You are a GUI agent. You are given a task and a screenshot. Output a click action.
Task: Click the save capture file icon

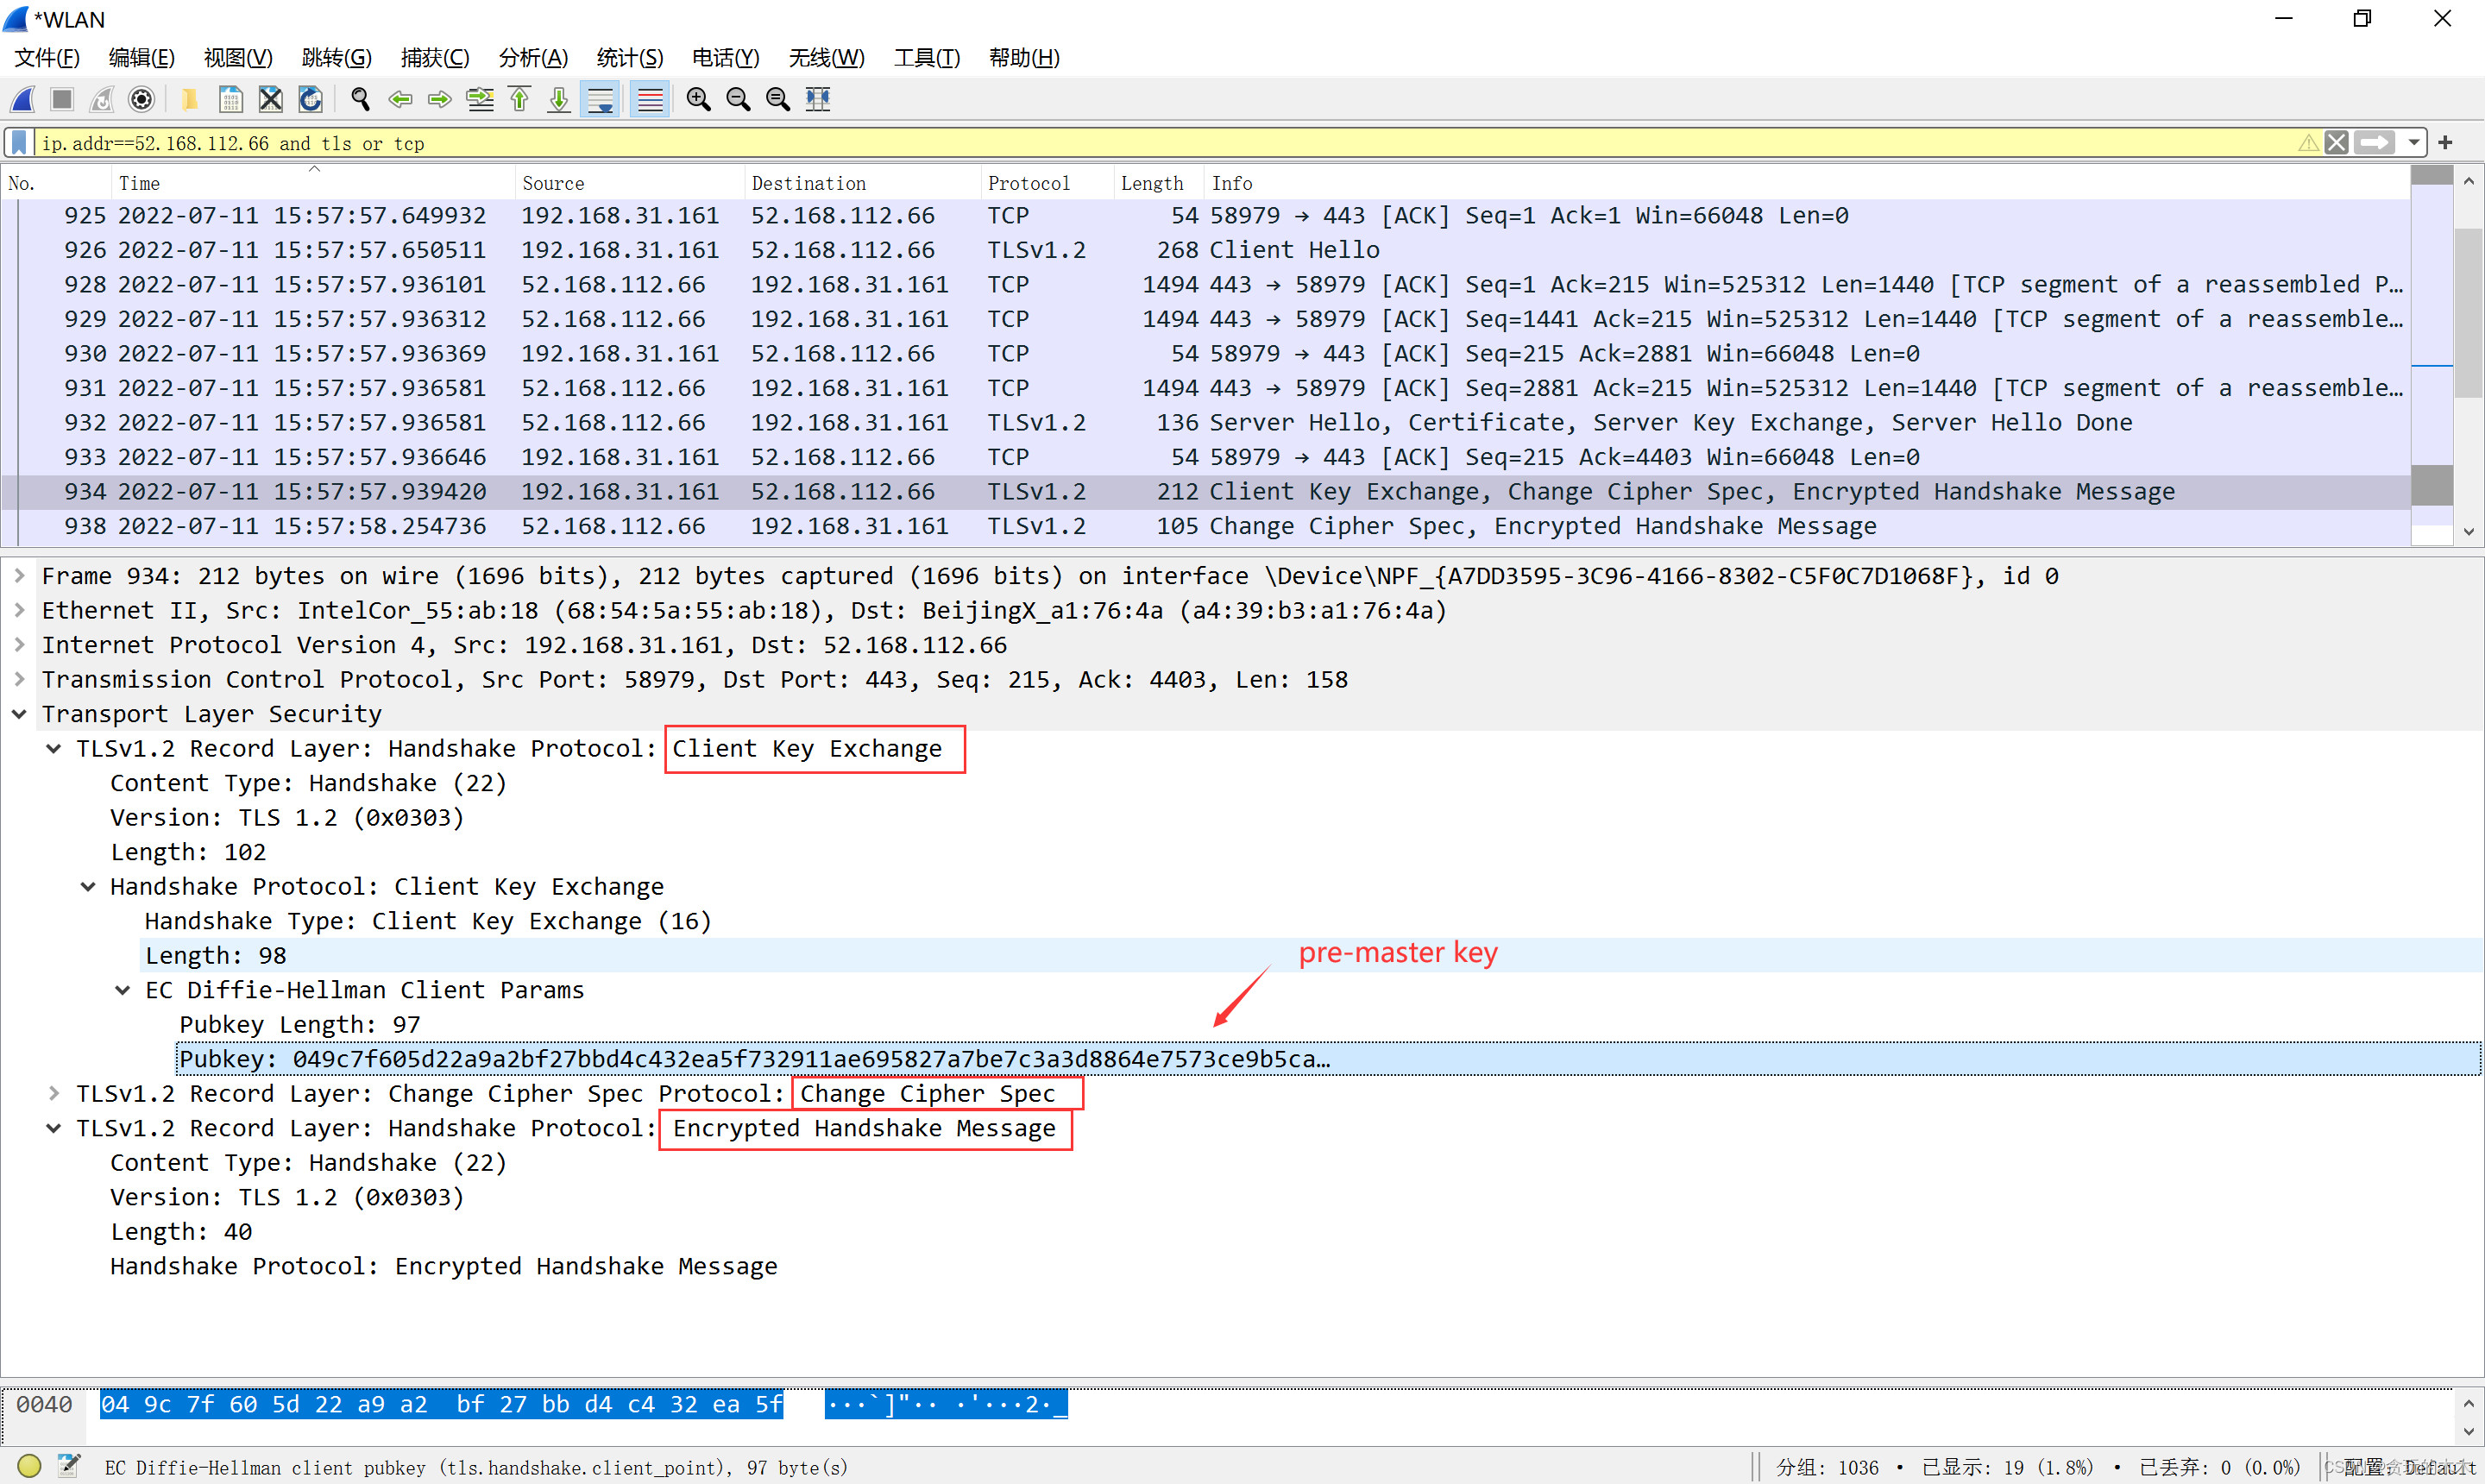click(x=230, y=101)
